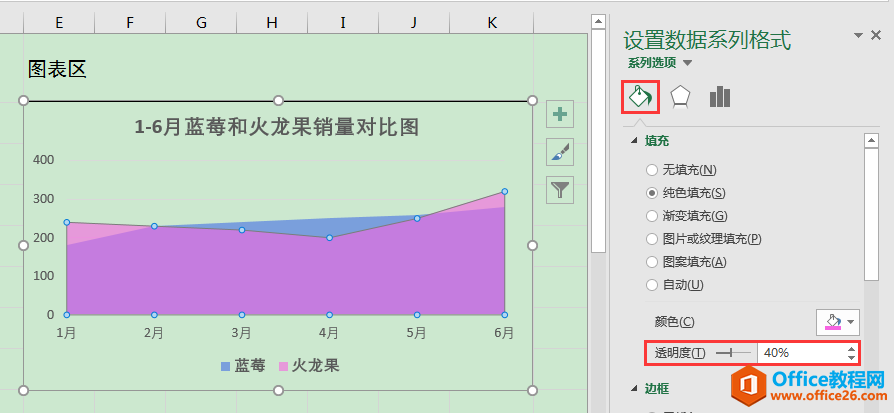Viewport: 894px width, 413px height.
Task: Select the 自动 fill radio option
Action: point(652,285)
